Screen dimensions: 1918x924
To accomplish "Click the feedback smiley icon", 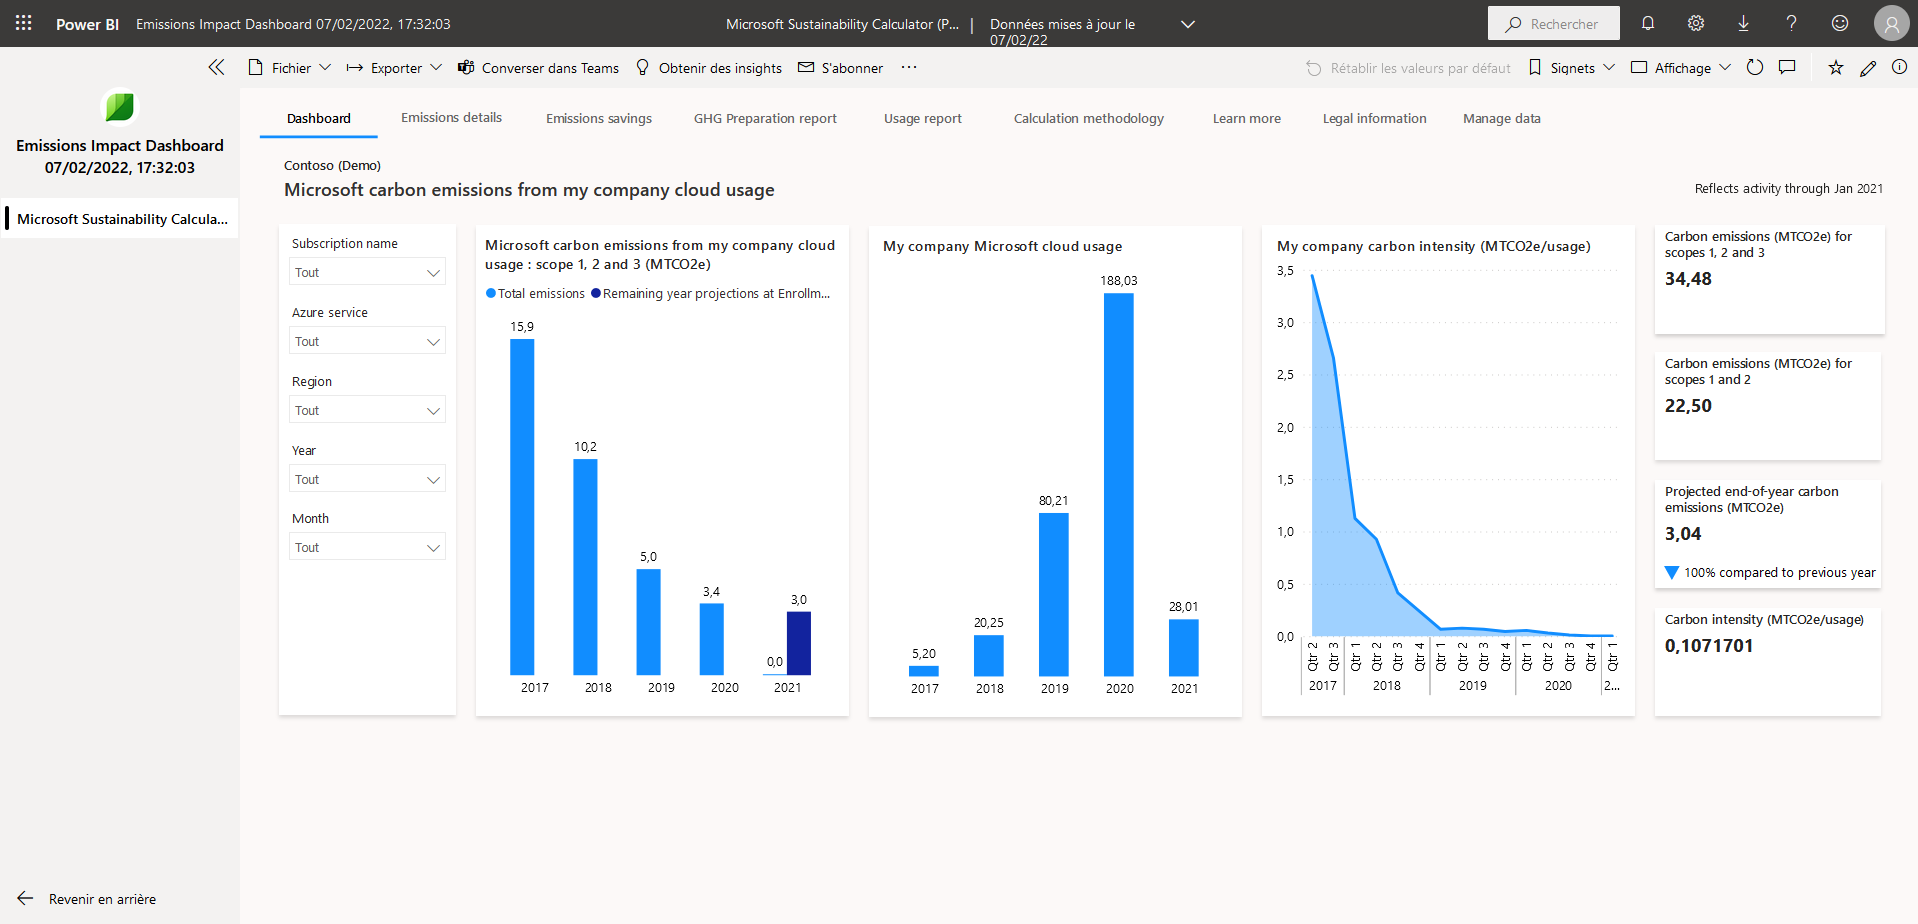I will 1840,23.
